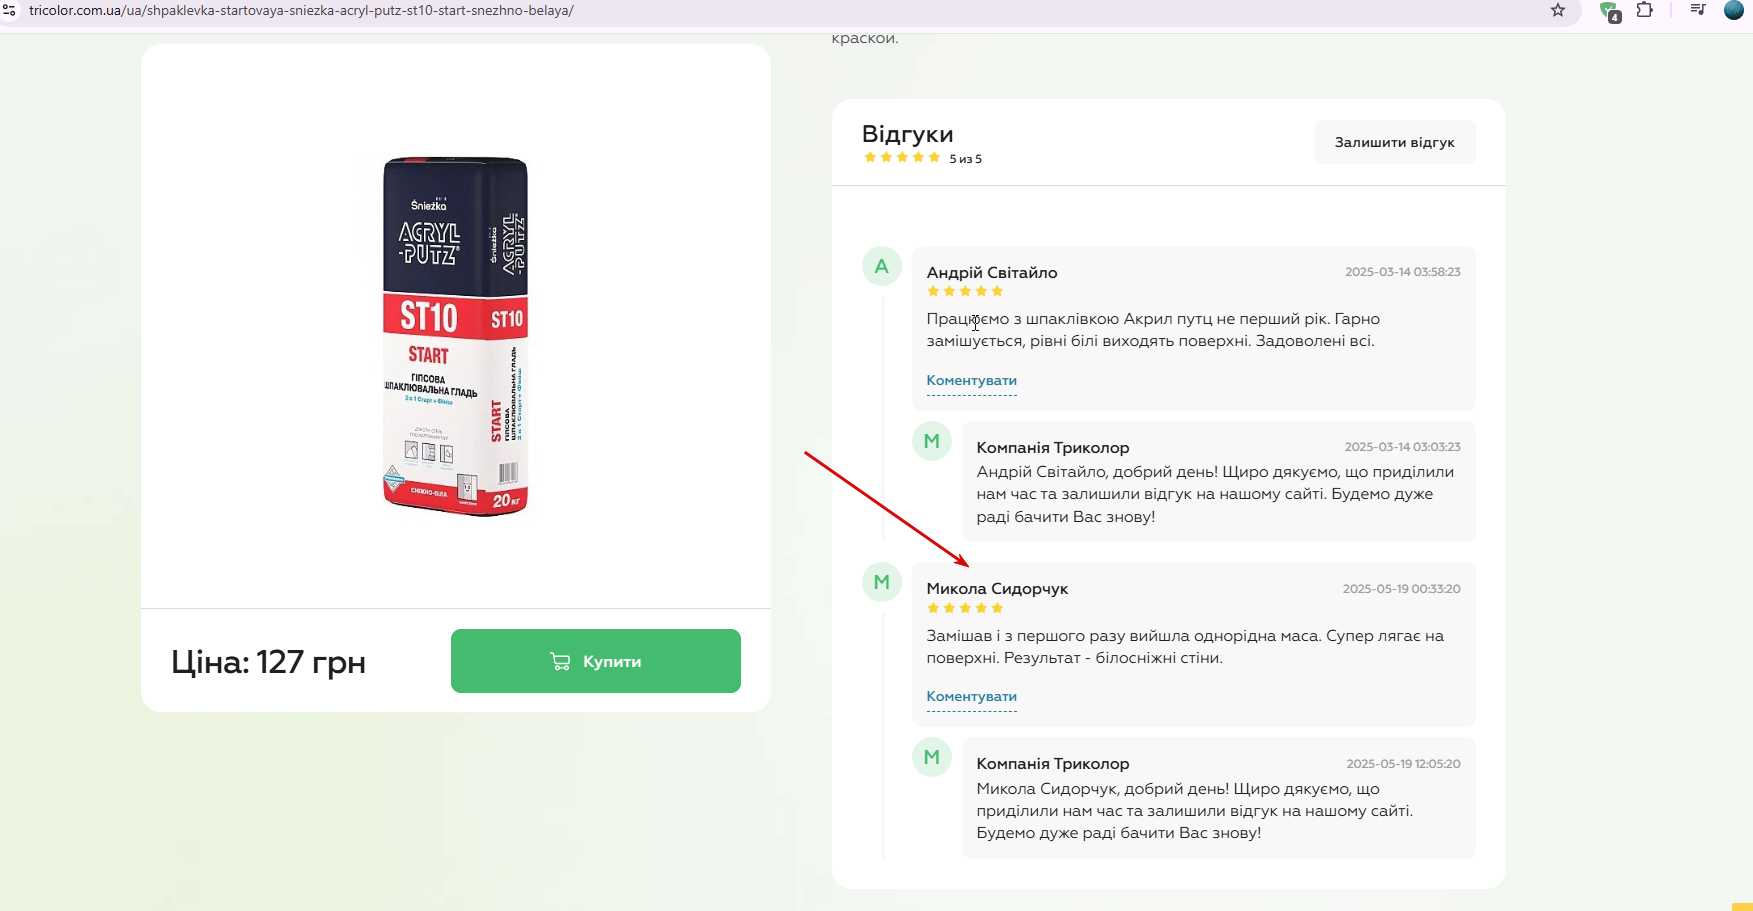Viewport: 1753px width, 911px height.
Task: Click the timestamp 2025-03-14 03:58:23
Action: pos(1402,272)
